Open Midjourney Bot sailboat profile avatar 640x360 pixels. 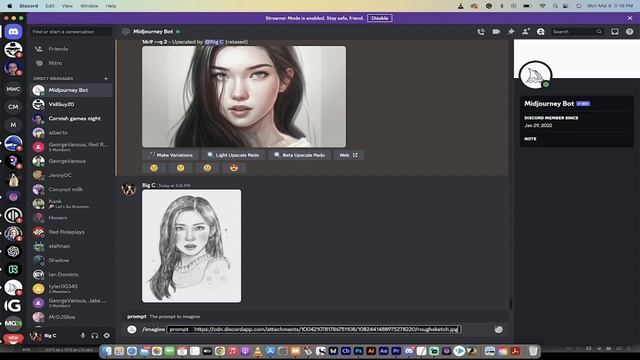point(535,76)
